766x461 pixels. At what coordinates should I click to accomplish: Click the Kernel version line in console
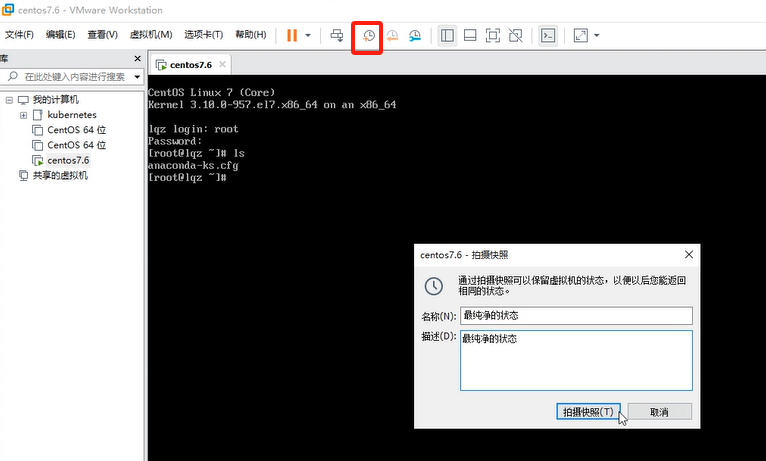click(272, 105)
